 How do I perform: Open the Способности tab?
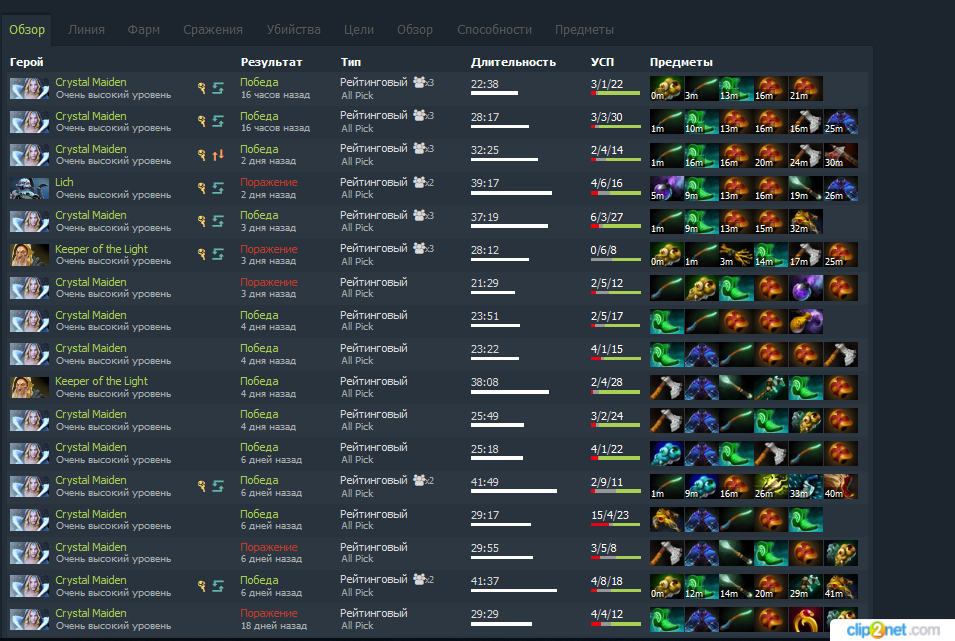[x=494, y=30]
